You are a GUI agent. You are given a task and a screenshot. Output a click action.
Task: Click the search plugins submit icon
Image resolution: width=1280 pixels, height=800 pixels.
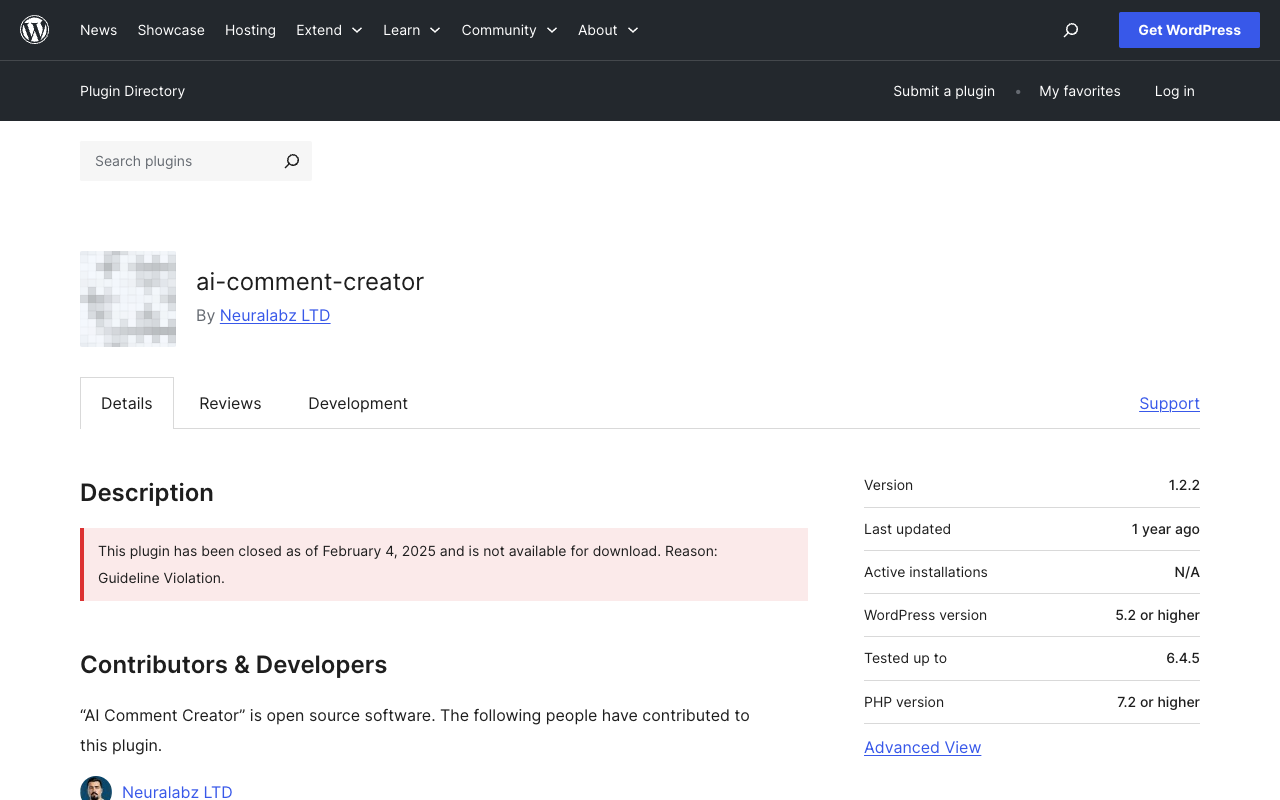[x=291, y=161]
